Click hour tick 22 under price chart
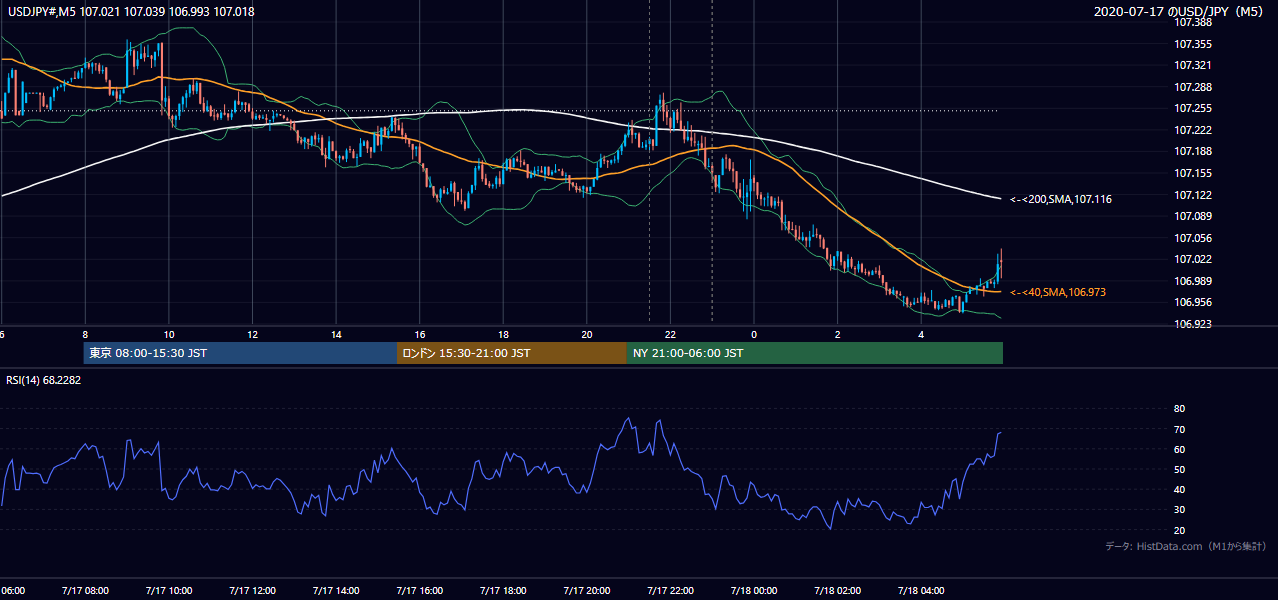The width and height of the screenshot is (1278, 600). coord(670,334)
